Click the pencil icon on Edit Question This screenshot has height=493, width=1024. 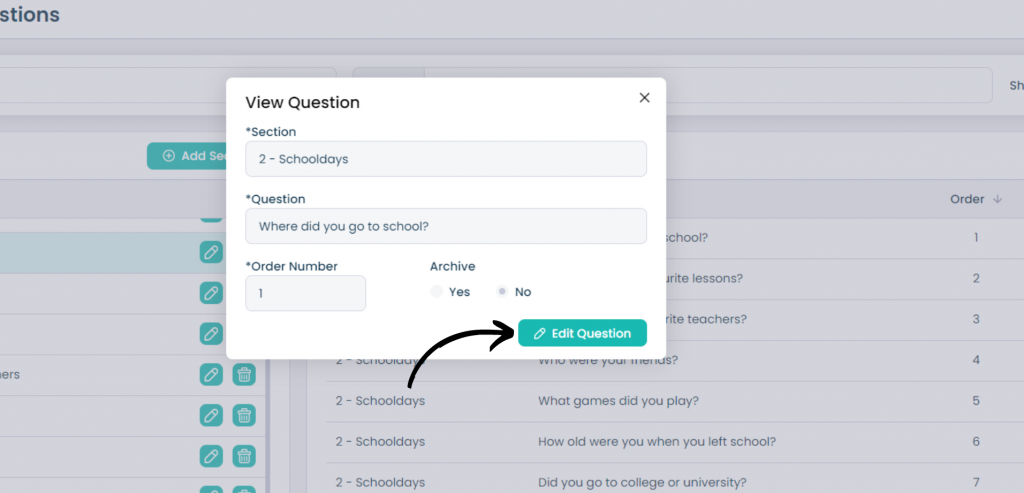[x=539, y=334]
